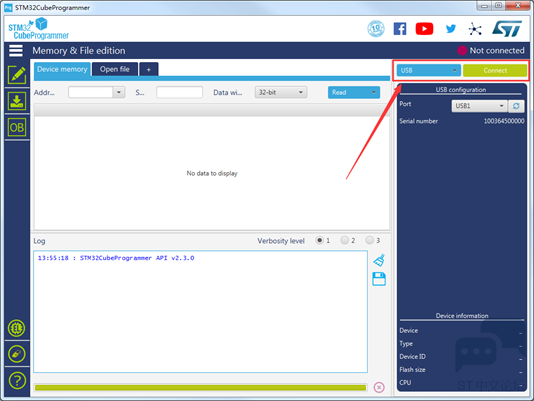
Task: Click the Size input field
Action: click(179, 92)
